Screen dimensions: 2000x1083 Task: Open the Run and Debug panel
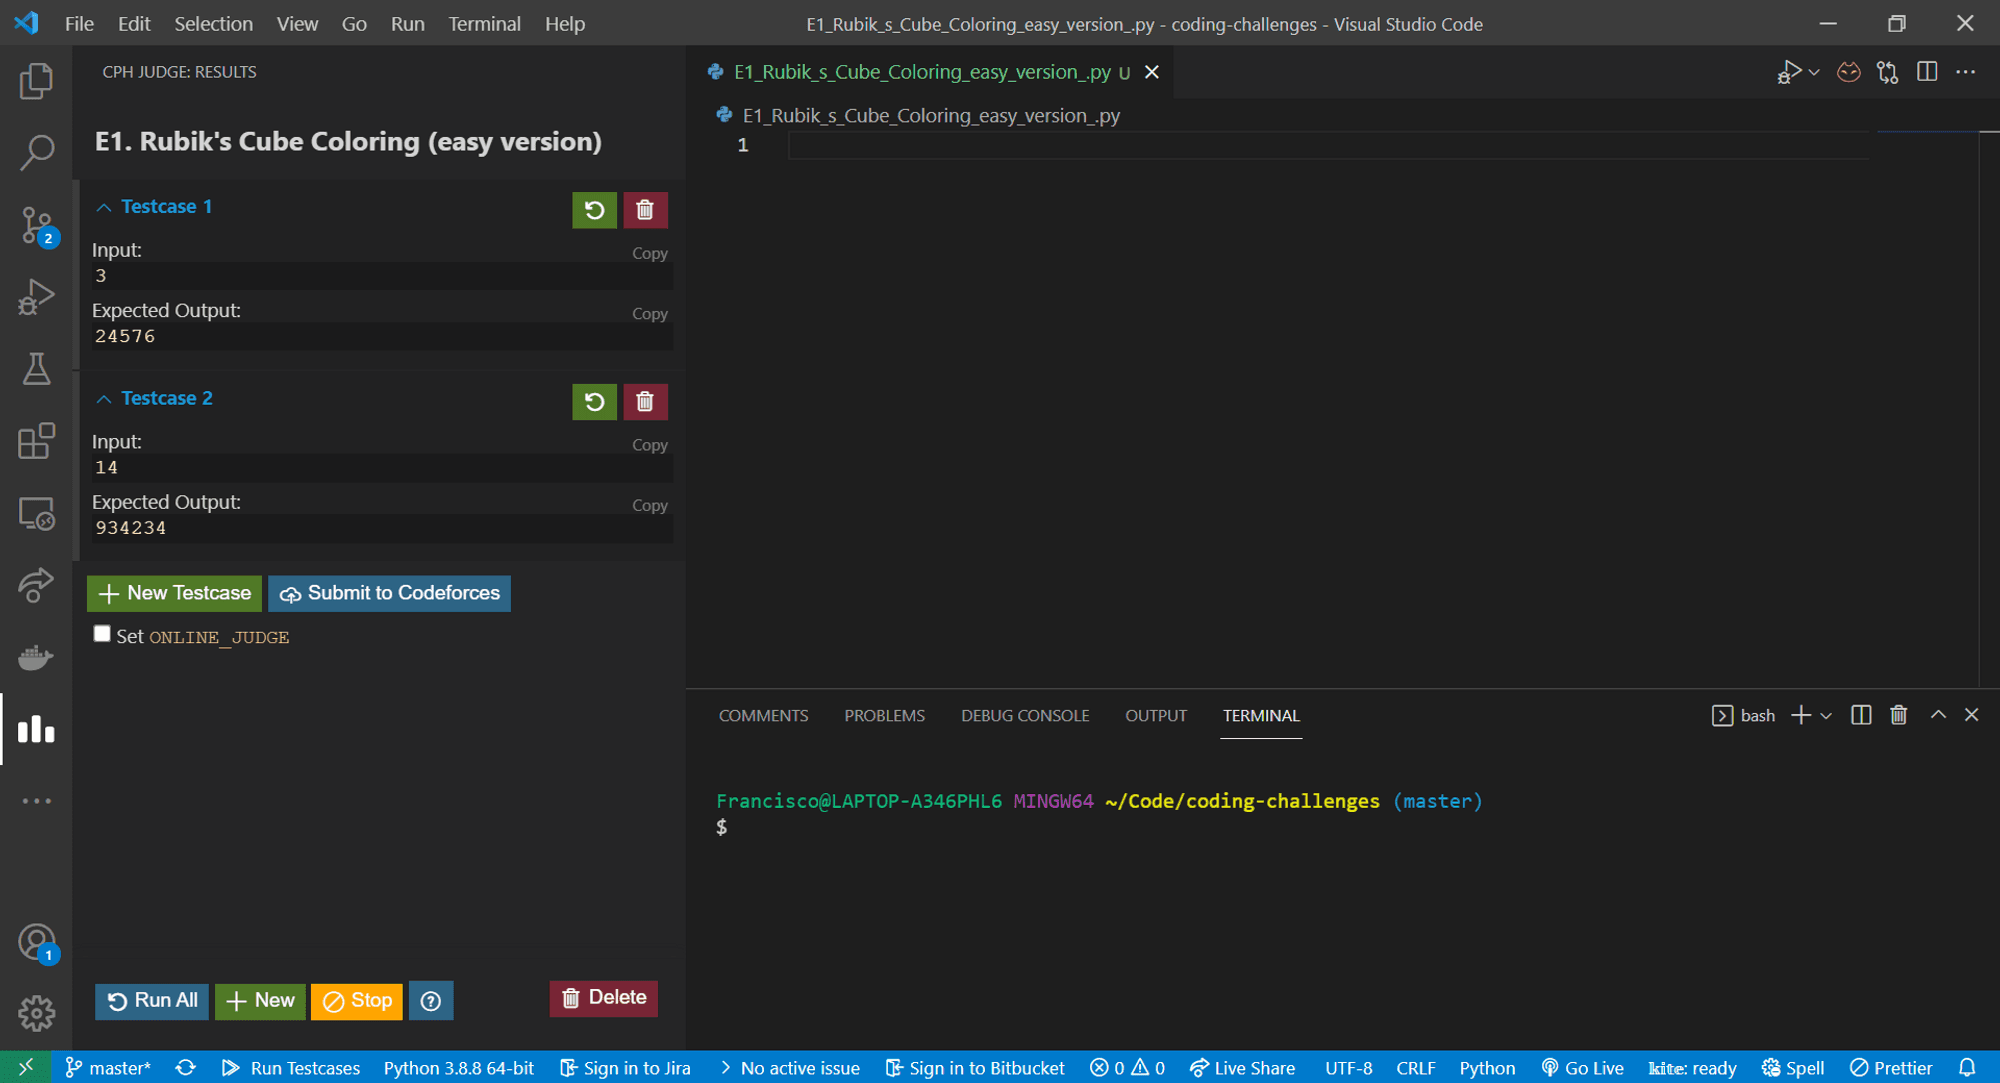point(36,296)
